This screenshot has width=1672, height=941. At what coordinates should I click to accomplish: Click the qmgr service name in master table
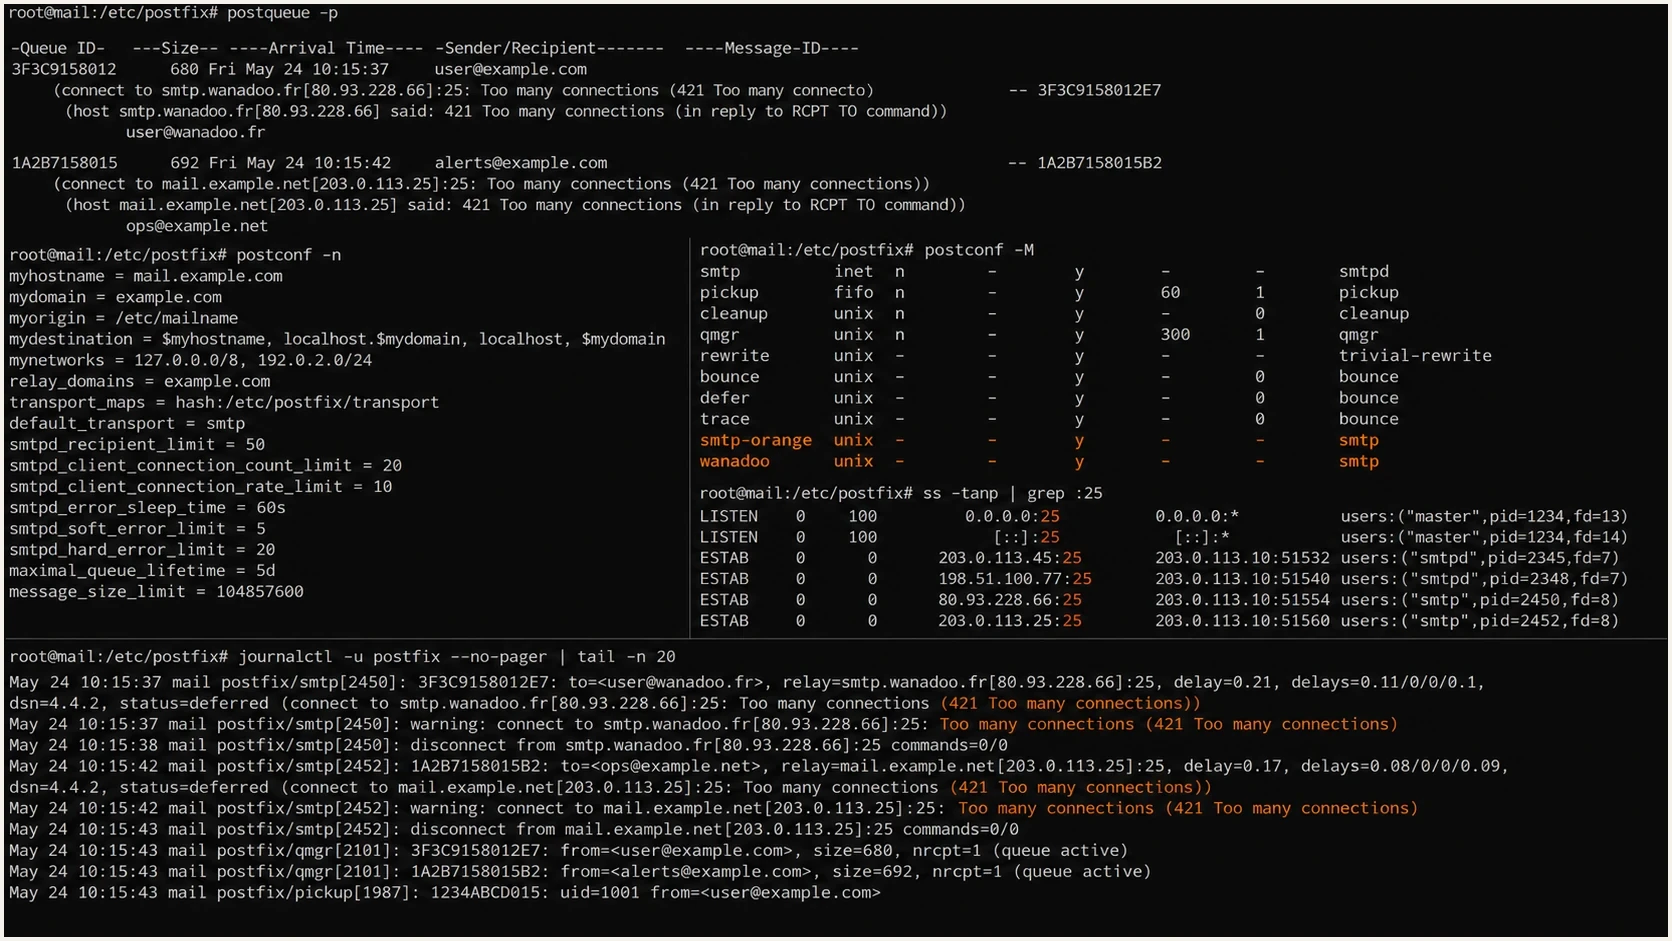719,334
